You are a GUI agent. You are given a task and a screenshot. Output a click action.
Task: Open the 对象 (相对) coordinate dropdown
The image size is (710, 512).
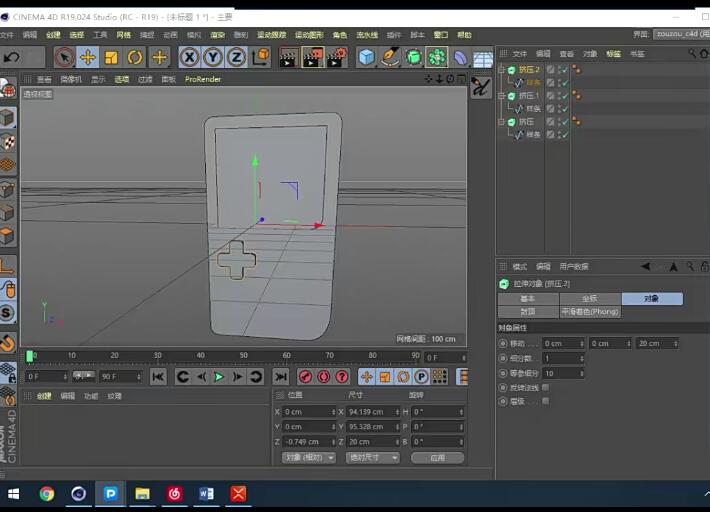(x=309, y=458)
